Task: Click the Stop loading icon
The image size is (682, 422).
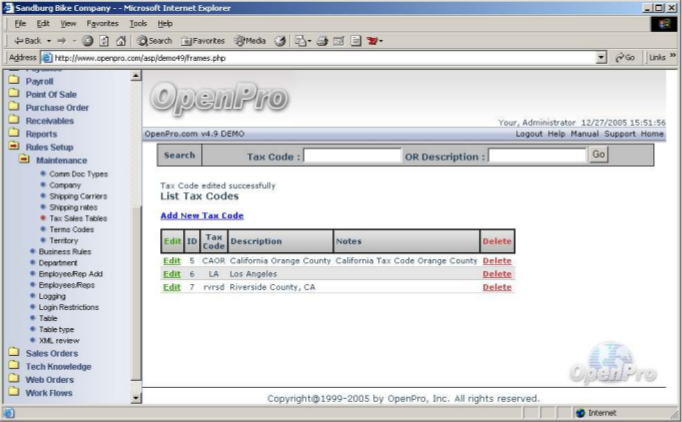Action: [x=89, y=41]
